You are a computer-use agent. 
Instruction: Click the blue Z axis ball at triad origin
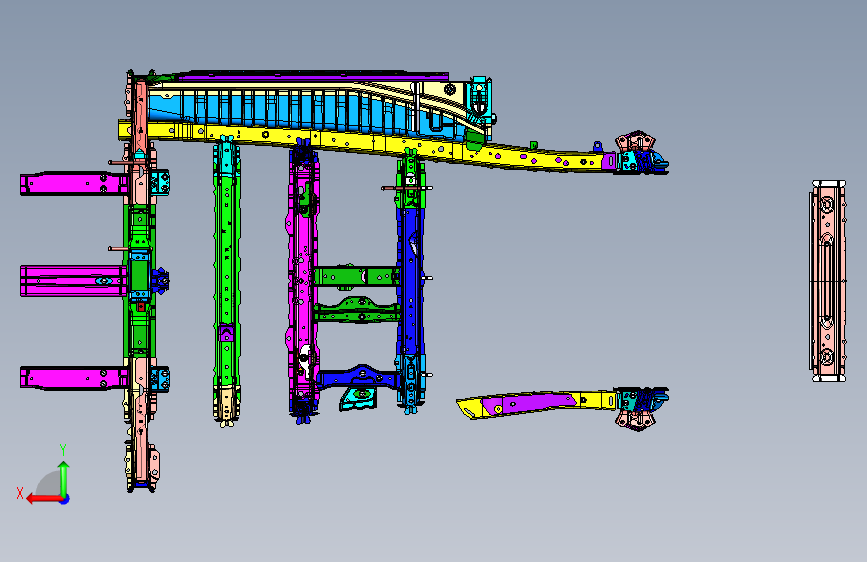(x=65, y=499)
